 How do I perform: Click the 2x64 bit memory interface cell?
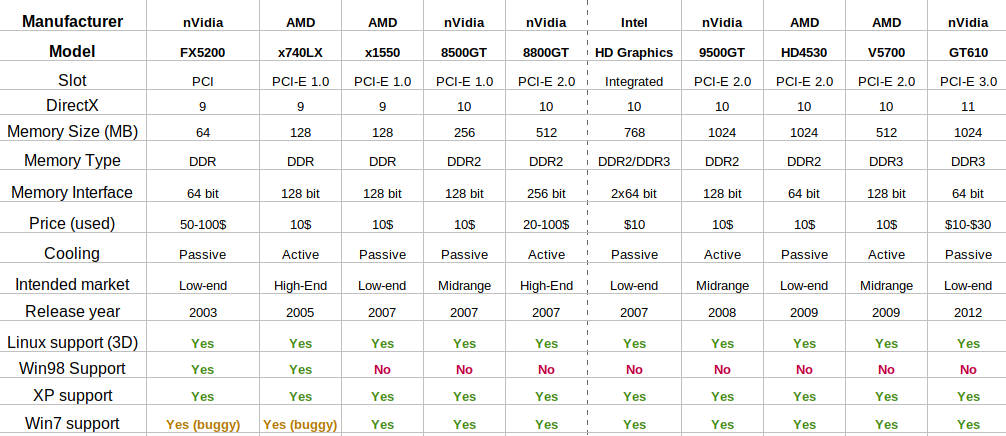634,193
